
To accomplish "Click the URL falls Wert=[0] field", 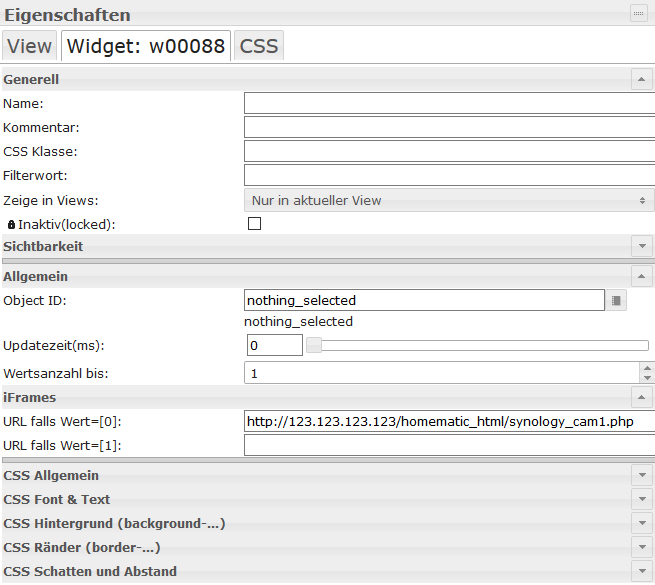I will tap(449, 421).
